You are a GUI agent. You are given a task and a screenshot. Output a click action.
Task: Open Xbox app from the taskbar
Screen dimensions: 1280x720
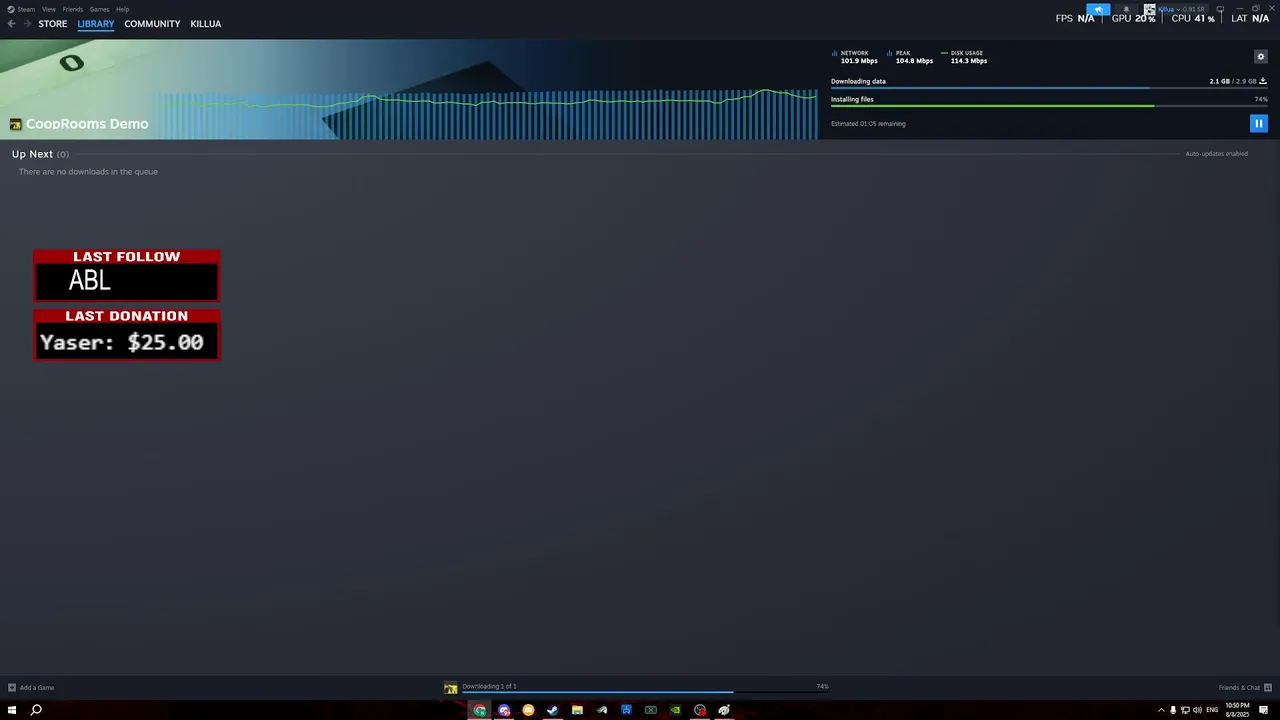point(651,710)
